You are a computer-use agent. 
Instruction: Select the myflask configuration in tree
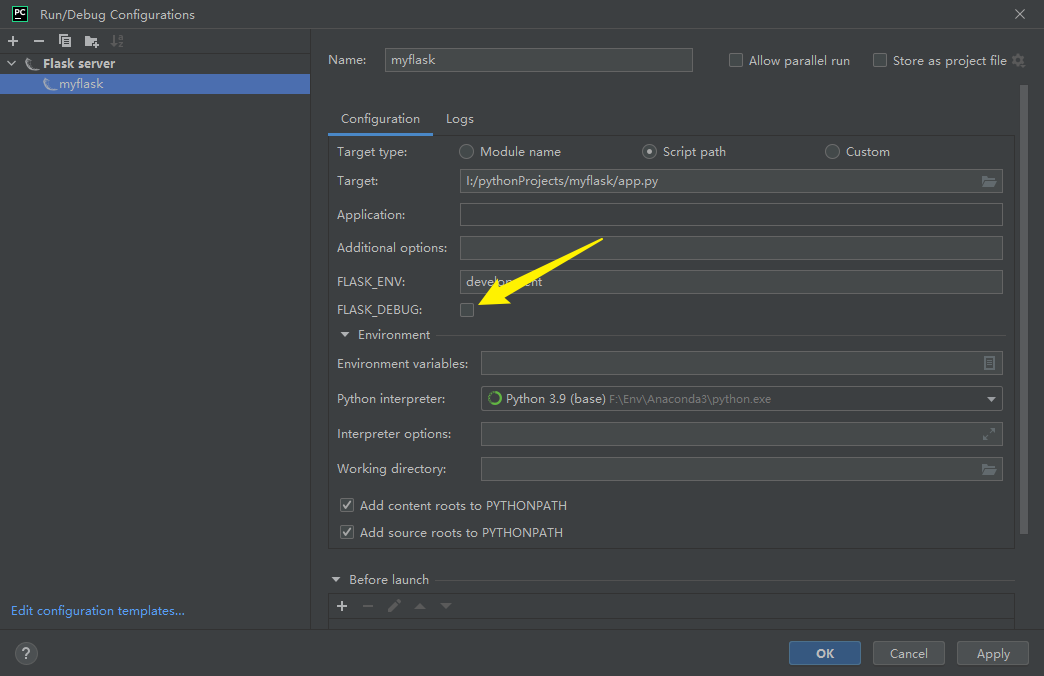click(154, 84)
